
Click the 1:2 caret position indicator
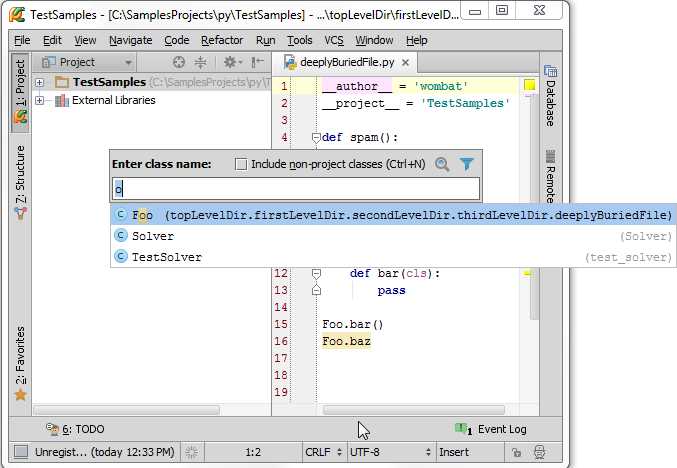(253, 452)
